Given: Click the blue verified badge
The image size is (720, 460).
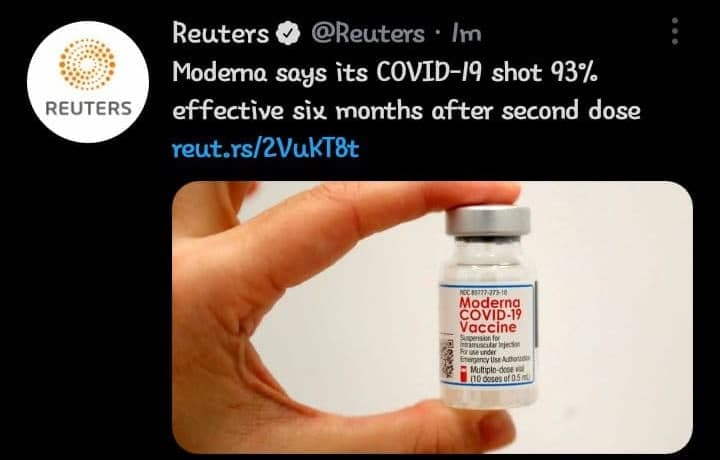Looking at the screenshot, I should coord(287,34).
